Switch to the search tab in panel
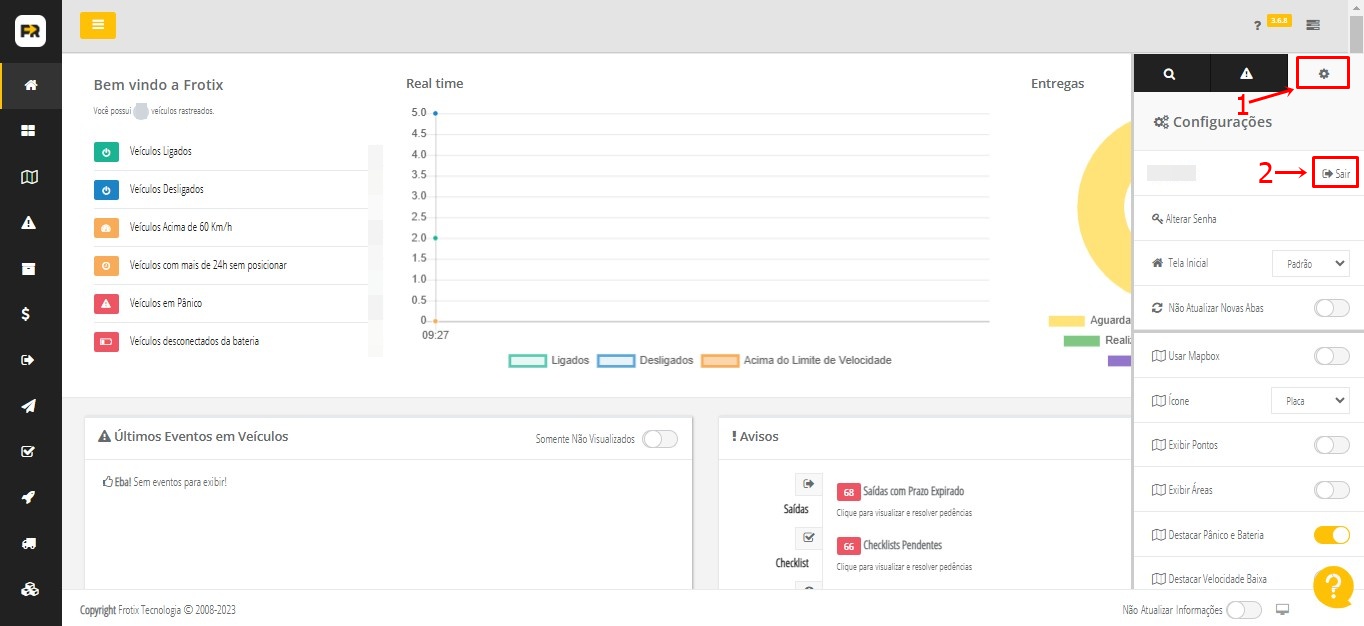1364x626 pixels. click(1170, 73)
